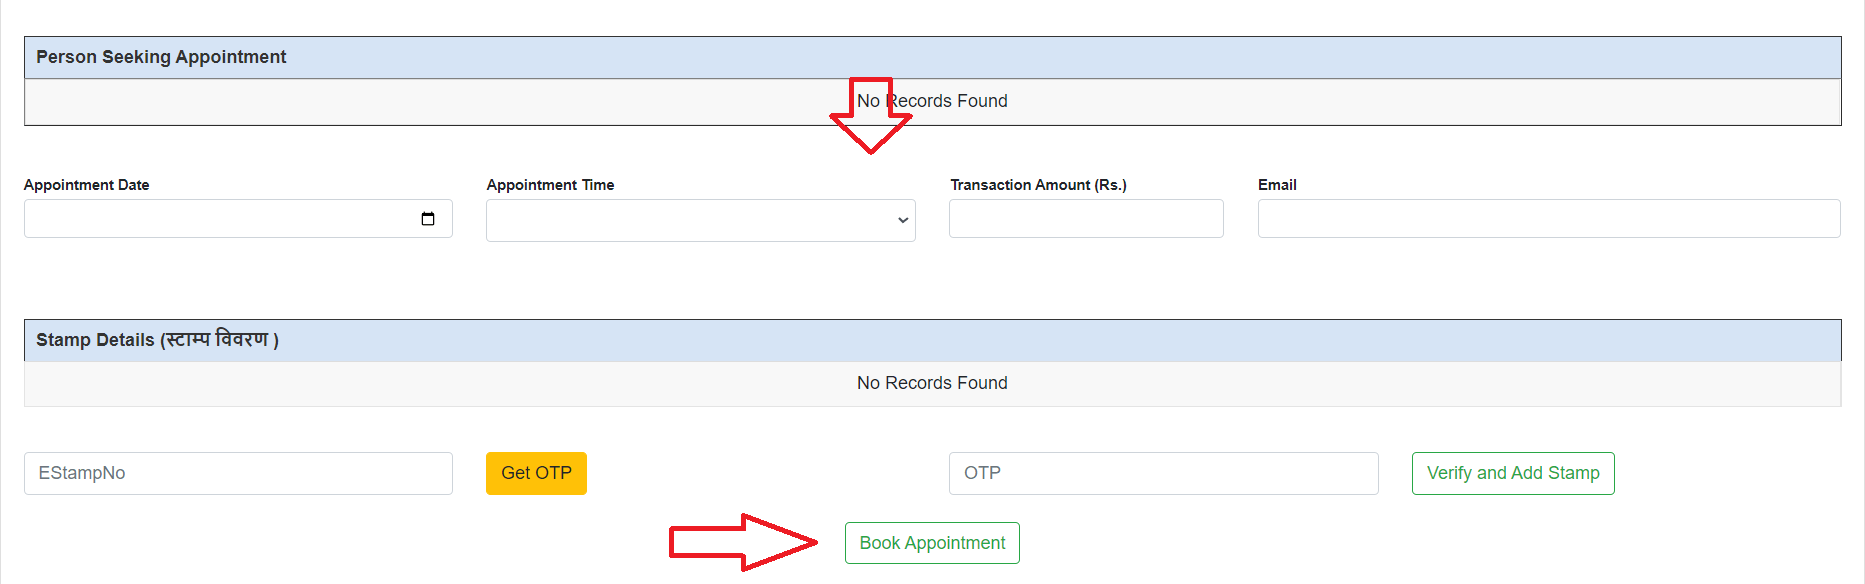
Task: Click the Stamp Details section header
Action: pyautogui.click(x=157, y=340)
